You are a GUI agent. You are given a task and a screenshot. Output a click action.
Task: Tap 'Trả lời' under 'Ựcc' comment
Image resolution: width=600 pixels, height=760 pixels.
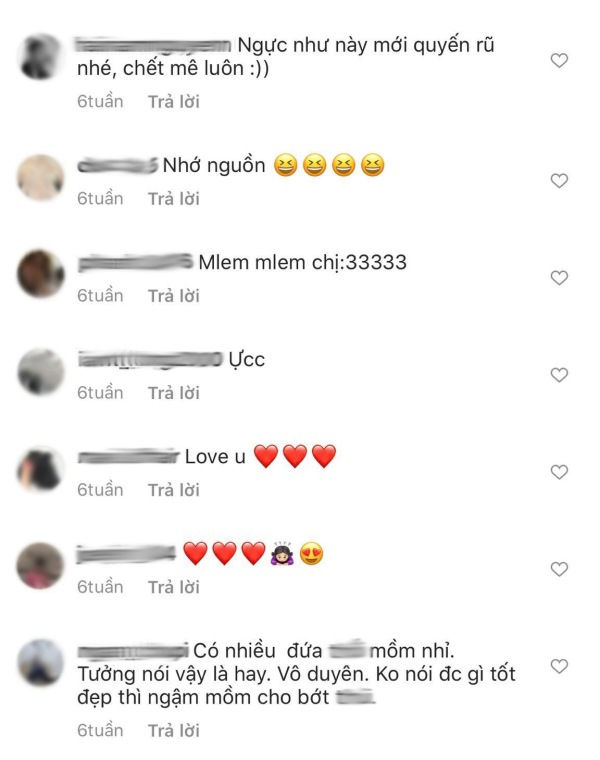point(174,393)
